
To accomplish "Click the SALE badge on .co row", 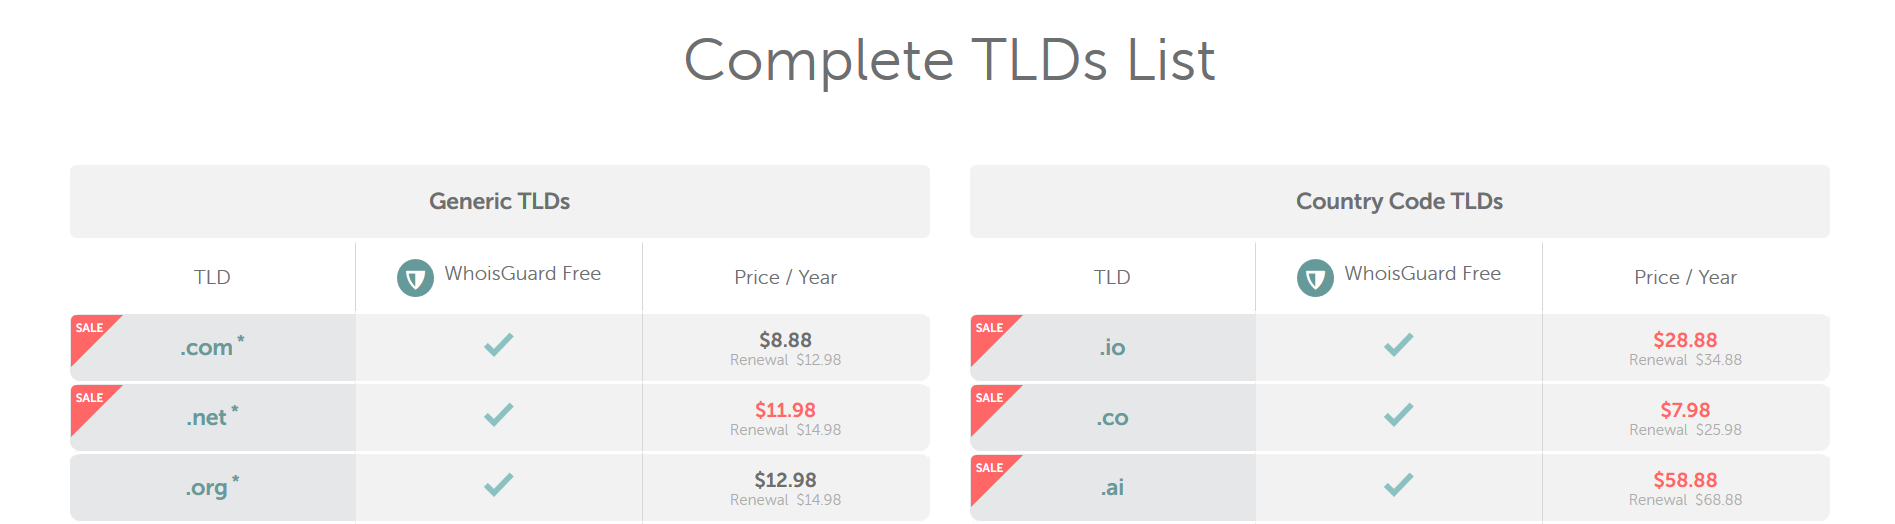I will pyautogui.click(x=990, y=401).
